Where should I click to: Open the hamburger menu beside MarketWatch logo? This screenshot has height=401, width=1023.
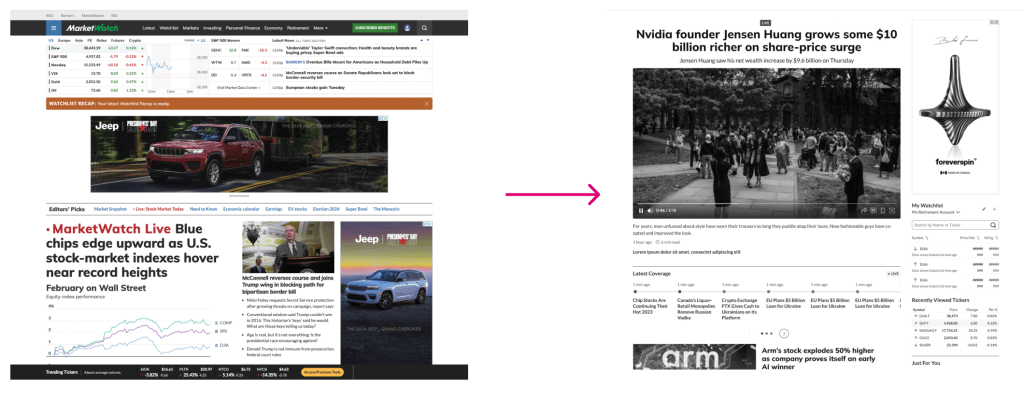[54, 28]
